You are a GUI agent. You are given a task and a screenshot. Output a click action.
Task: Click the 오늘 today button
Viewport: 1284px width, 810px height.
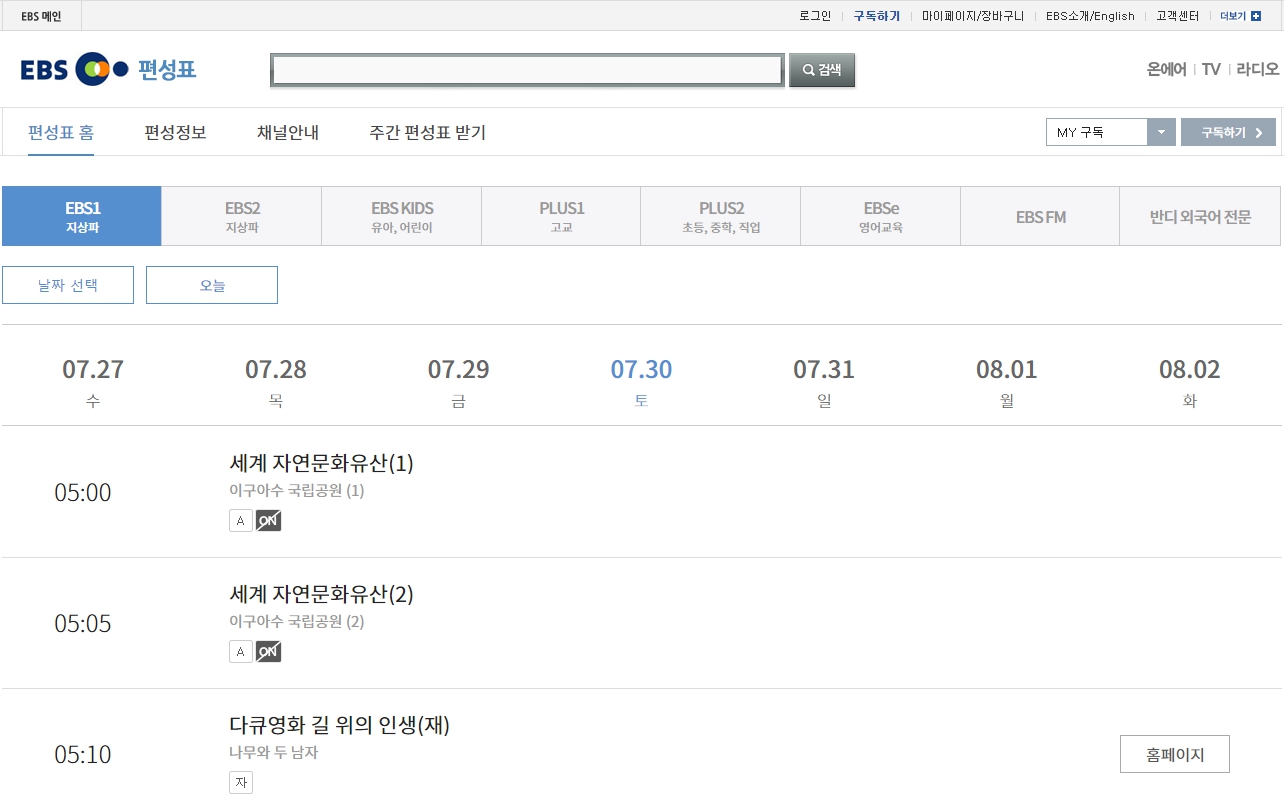click(x=212, y=285)
